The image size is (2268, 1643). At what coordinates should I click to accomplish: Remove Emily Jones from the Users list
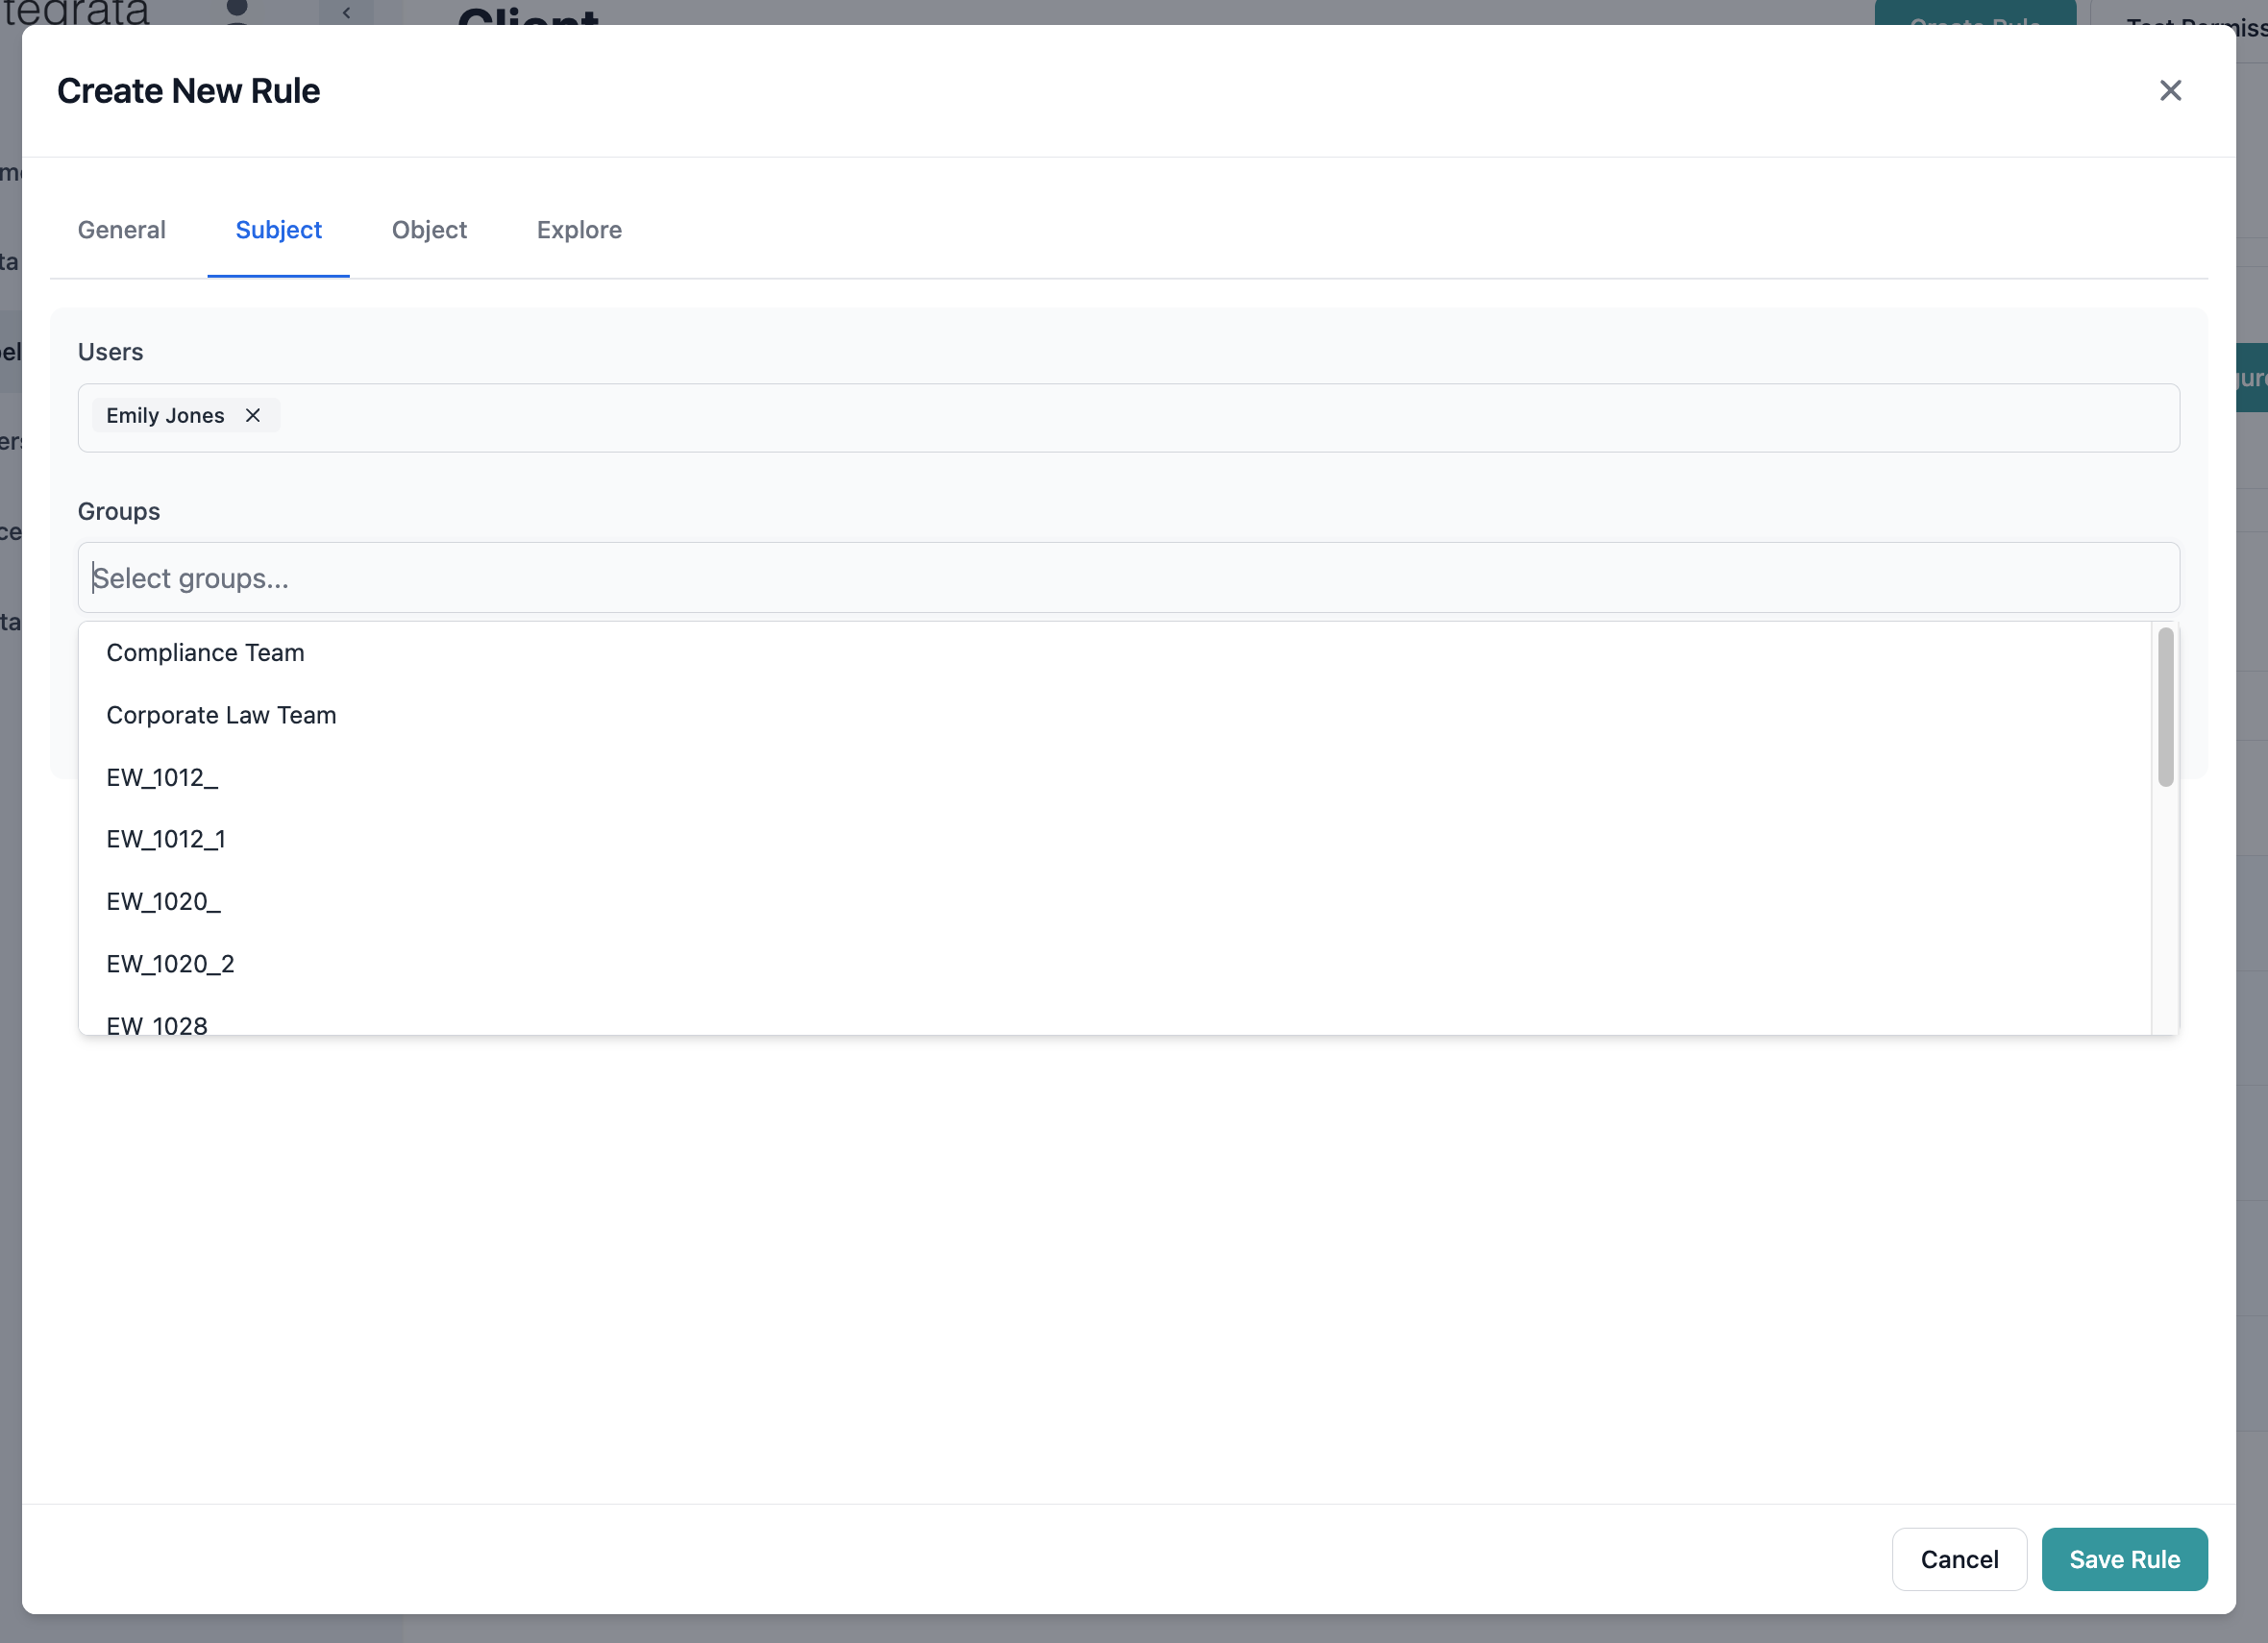252,415
